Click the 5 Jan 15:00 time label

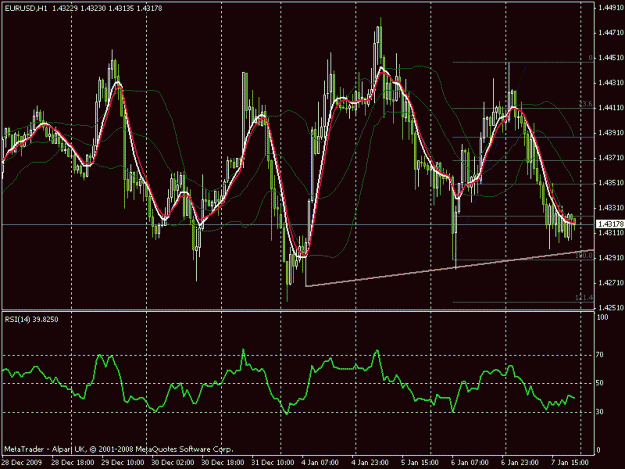[x=420, y=463]
